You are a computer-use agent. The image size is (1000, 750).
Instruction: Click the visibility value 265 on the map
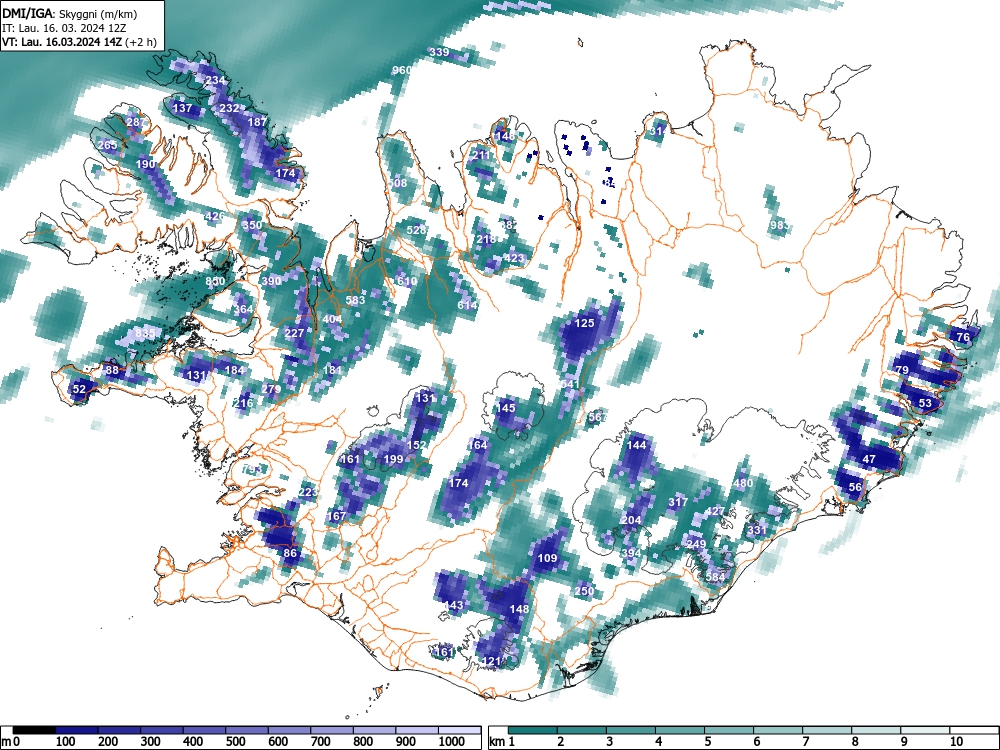coord(108,145)
